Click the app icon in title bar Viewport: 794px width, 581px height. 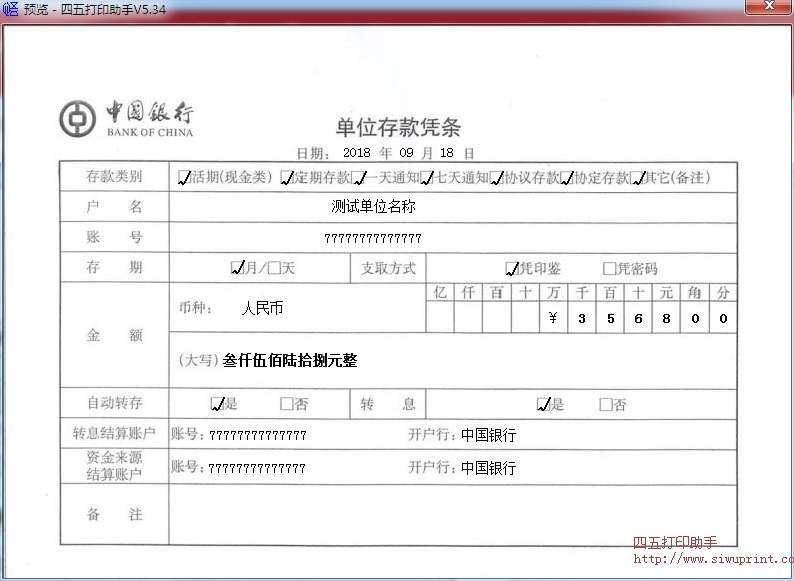(x=10, y=9)
